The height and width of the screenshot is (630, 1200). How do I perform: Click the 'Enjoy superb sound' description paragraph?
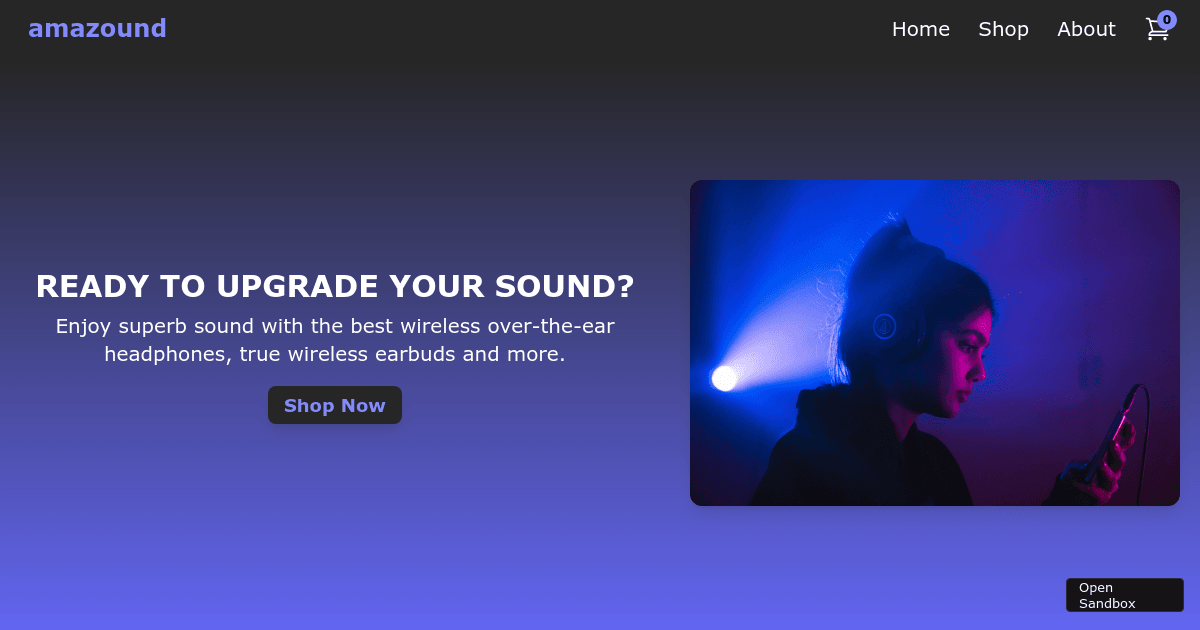(335, 340)
